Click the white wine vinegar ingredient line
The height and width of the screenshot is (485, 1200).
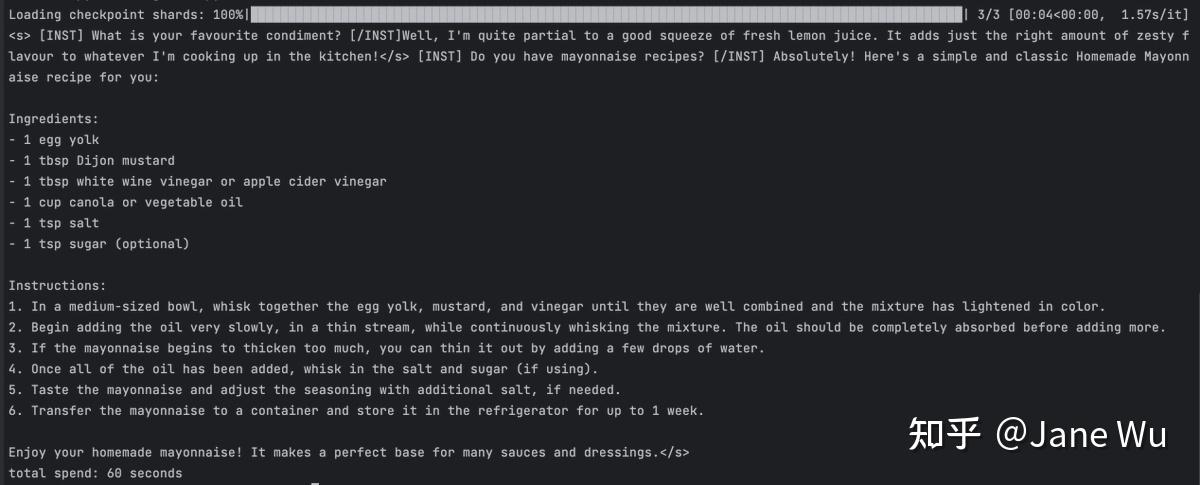point(197,182)
